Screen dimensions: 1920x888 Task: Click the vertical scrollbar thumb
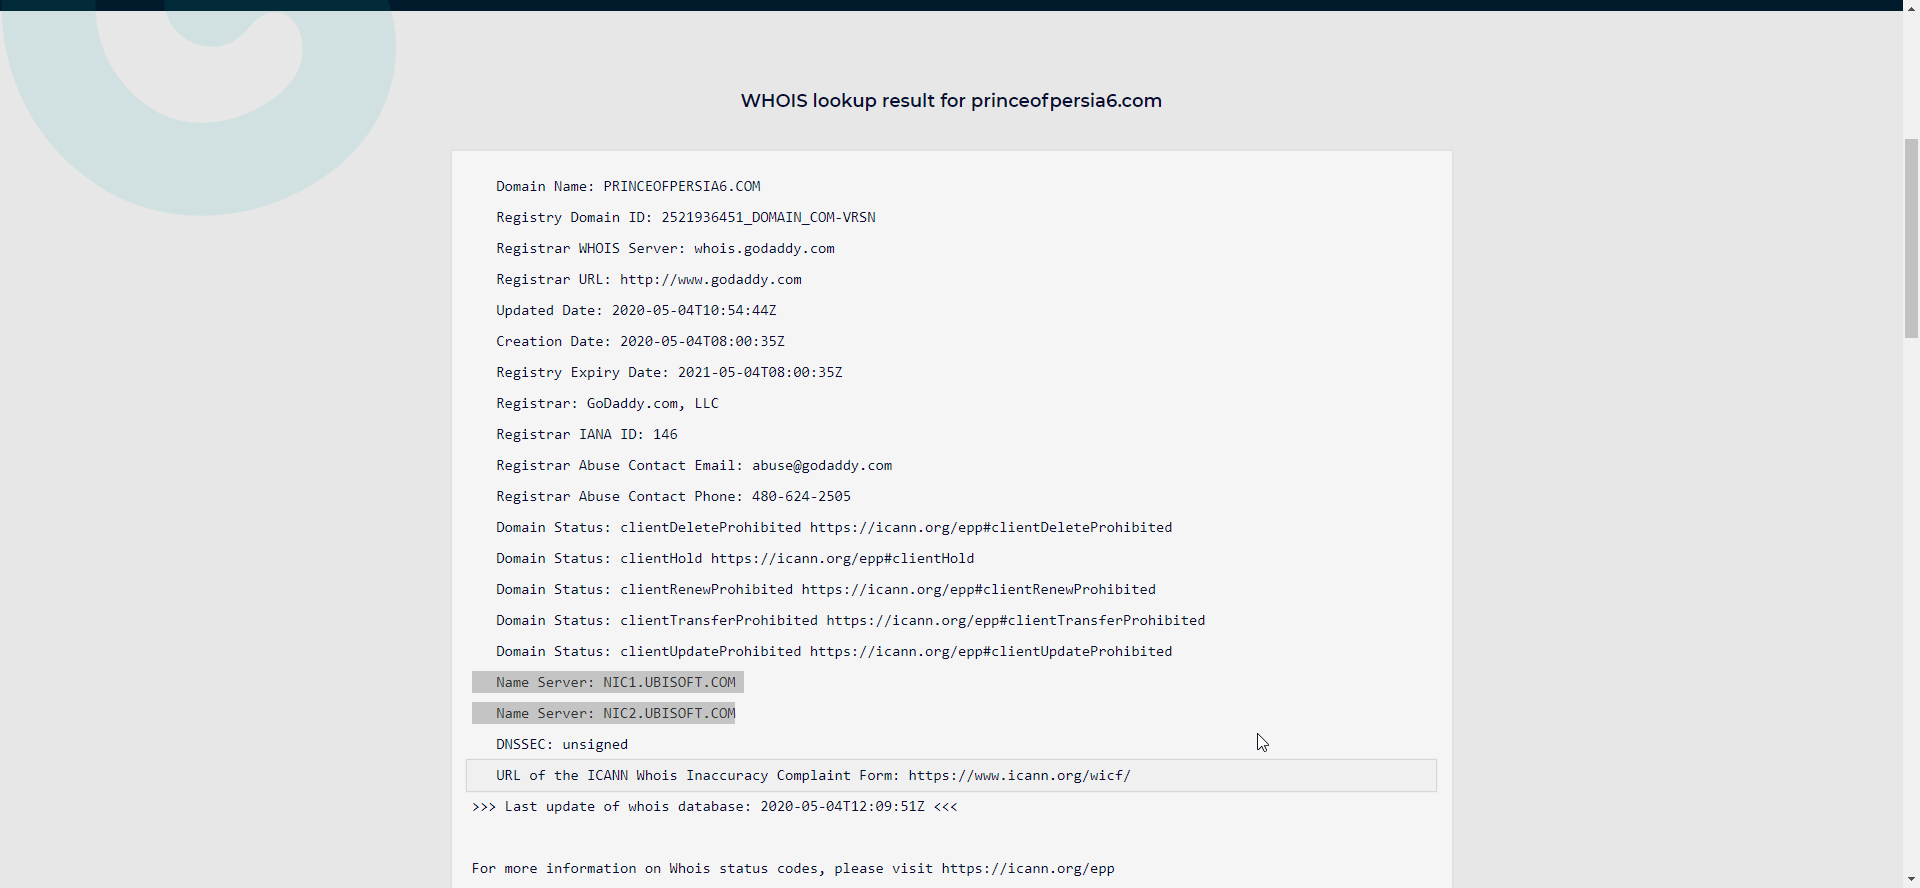tap(1911, 238)
